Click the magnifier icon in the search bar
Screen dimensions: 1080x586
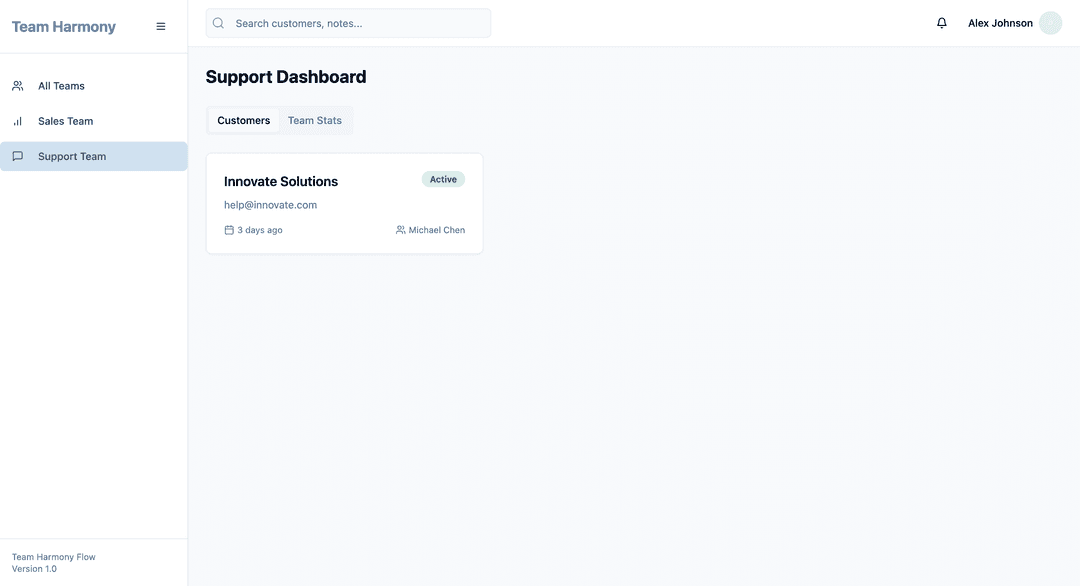[219, 23]
